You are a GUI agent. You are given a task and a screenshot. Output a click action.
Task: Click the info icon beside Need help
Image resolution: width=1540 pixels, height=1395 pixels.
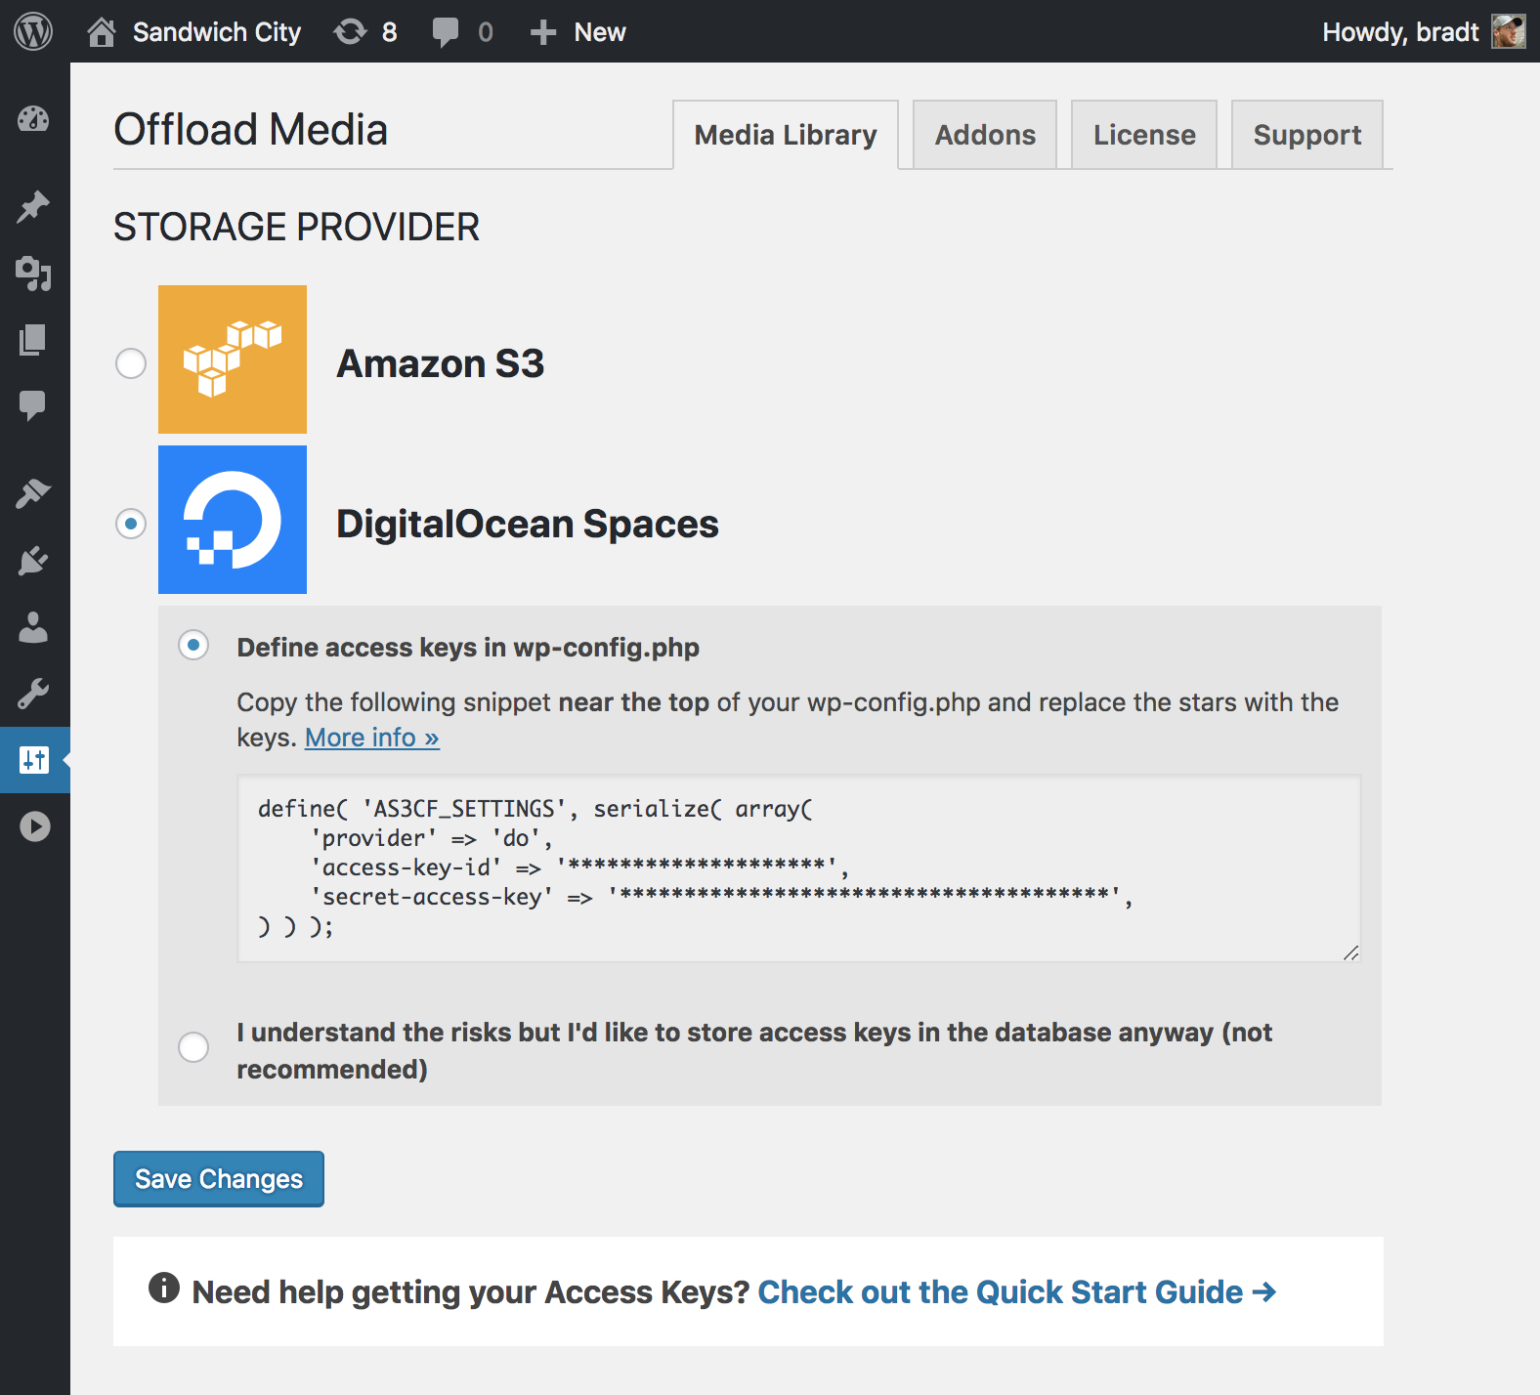(x=164, y=1288)
